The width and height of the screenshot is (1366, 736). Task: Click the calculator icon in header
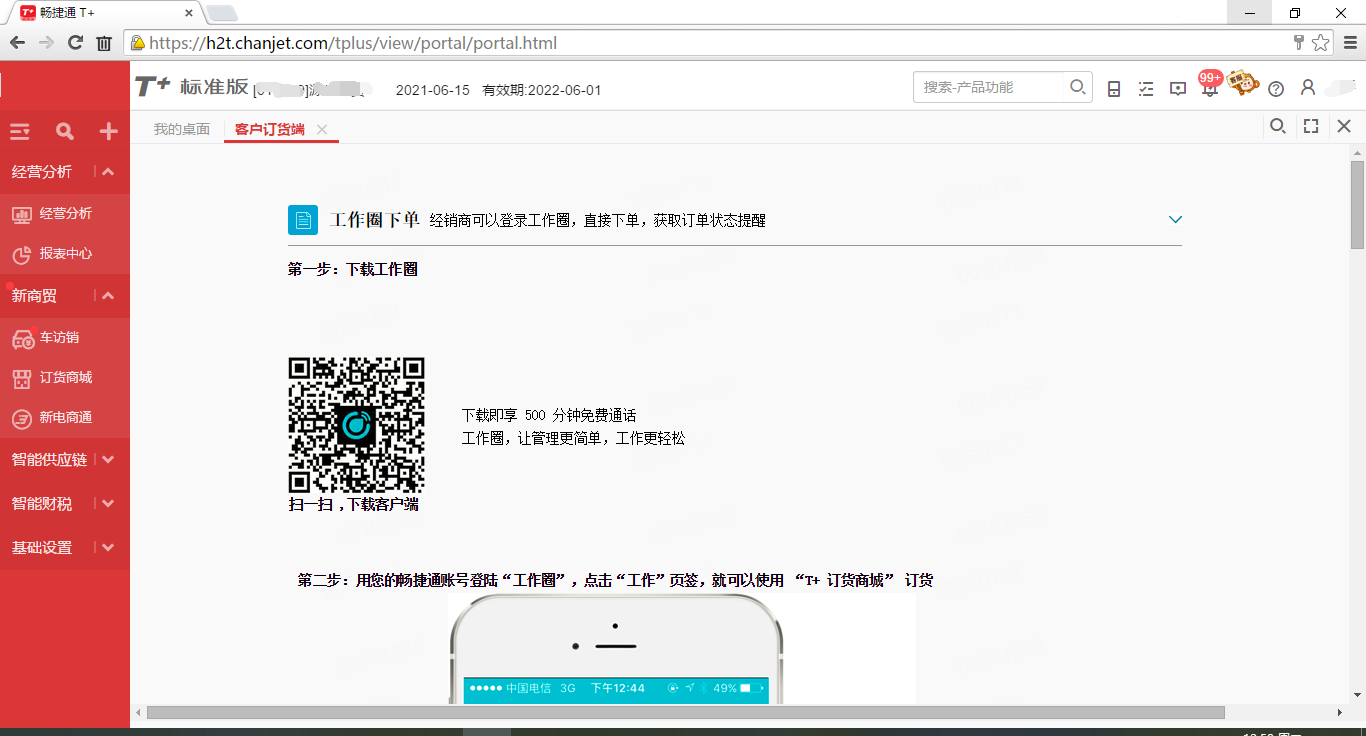(x=1114, y=88)
